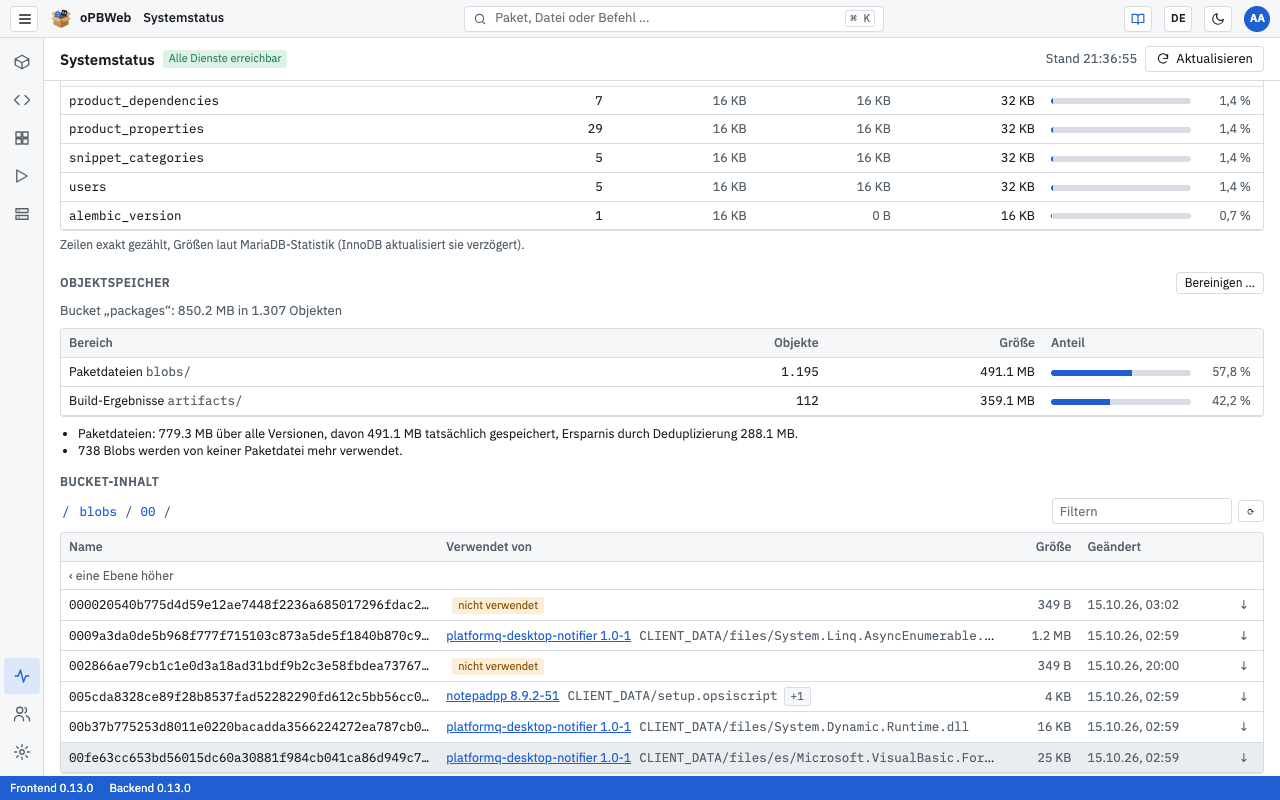This screenshot has height=800, width=1280.
Task: Click the 'Alle Dienste erreichbar' status badge
Action: pyautogui.click(x=225, y=59)
